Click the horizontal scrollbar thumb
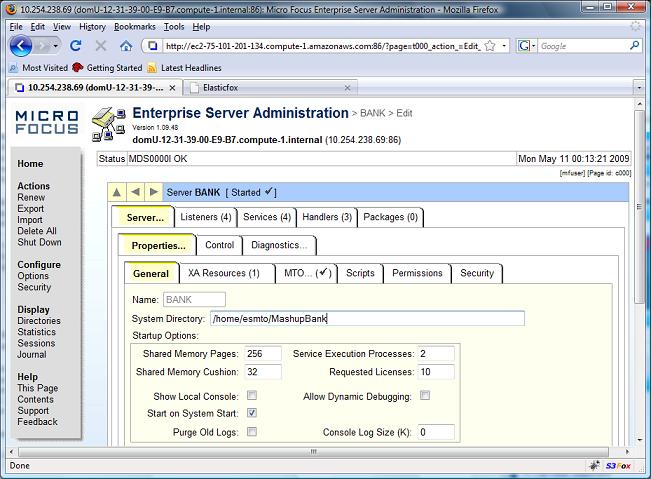651x479 pixels. tap(313, 452)
